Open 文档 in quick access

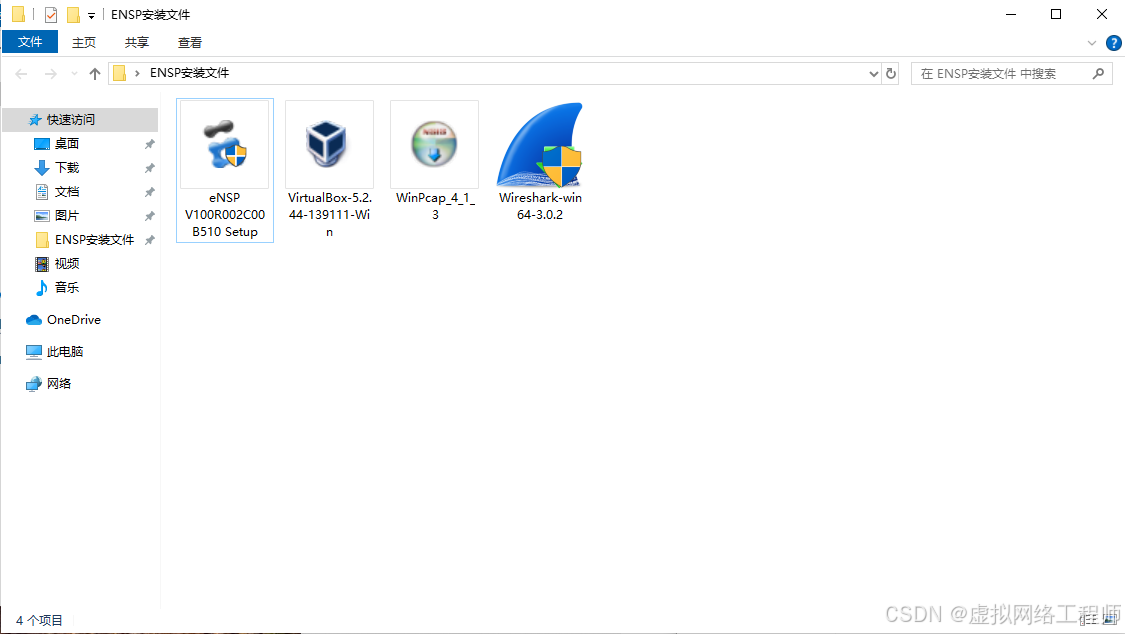click(x=67, y=192)
